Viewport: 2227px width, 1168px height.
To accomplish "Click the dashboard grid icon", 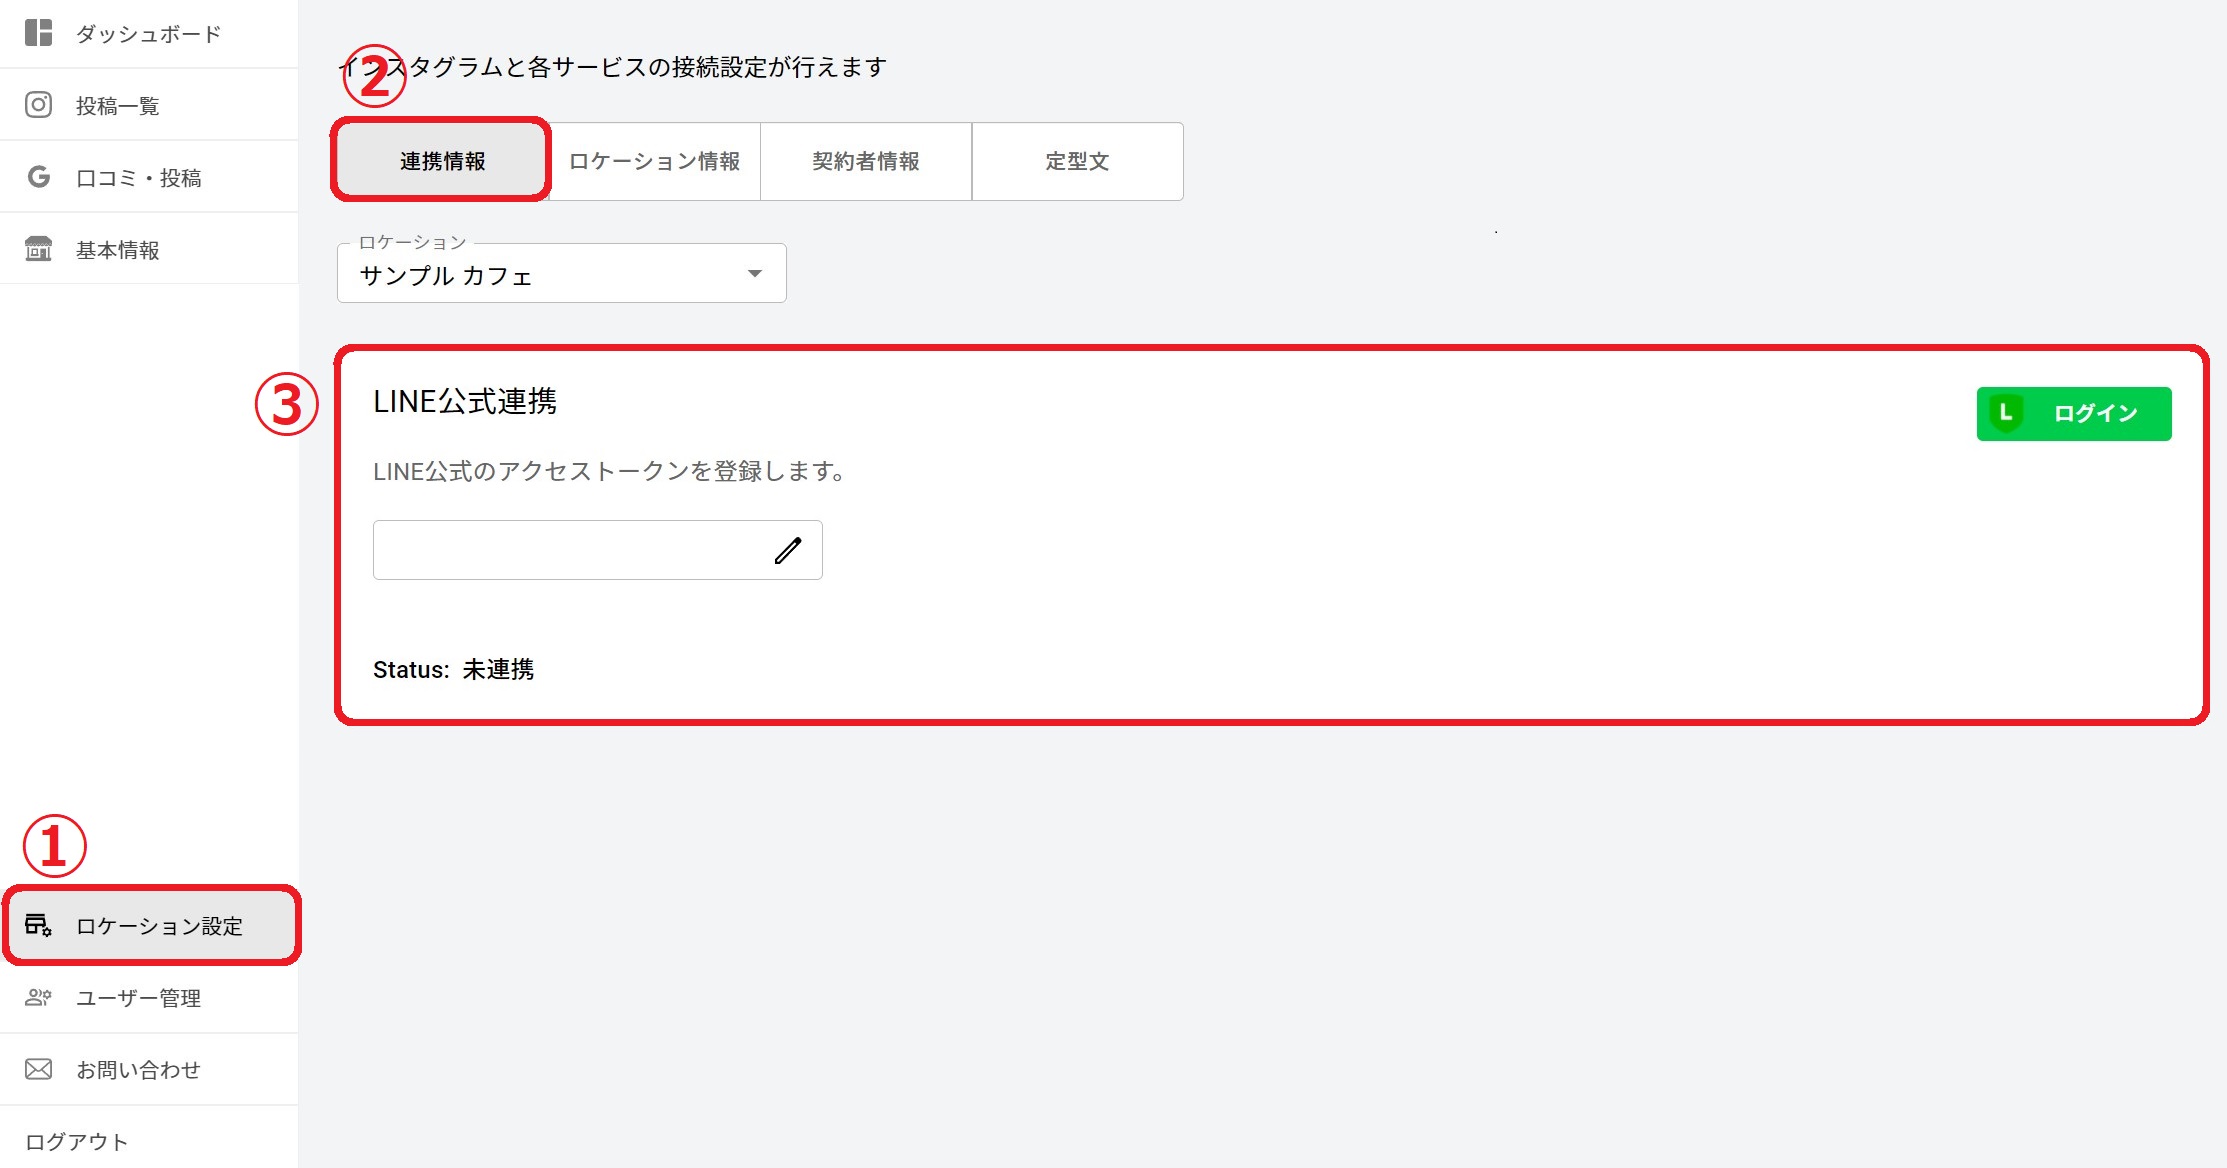I will (38, 33).
